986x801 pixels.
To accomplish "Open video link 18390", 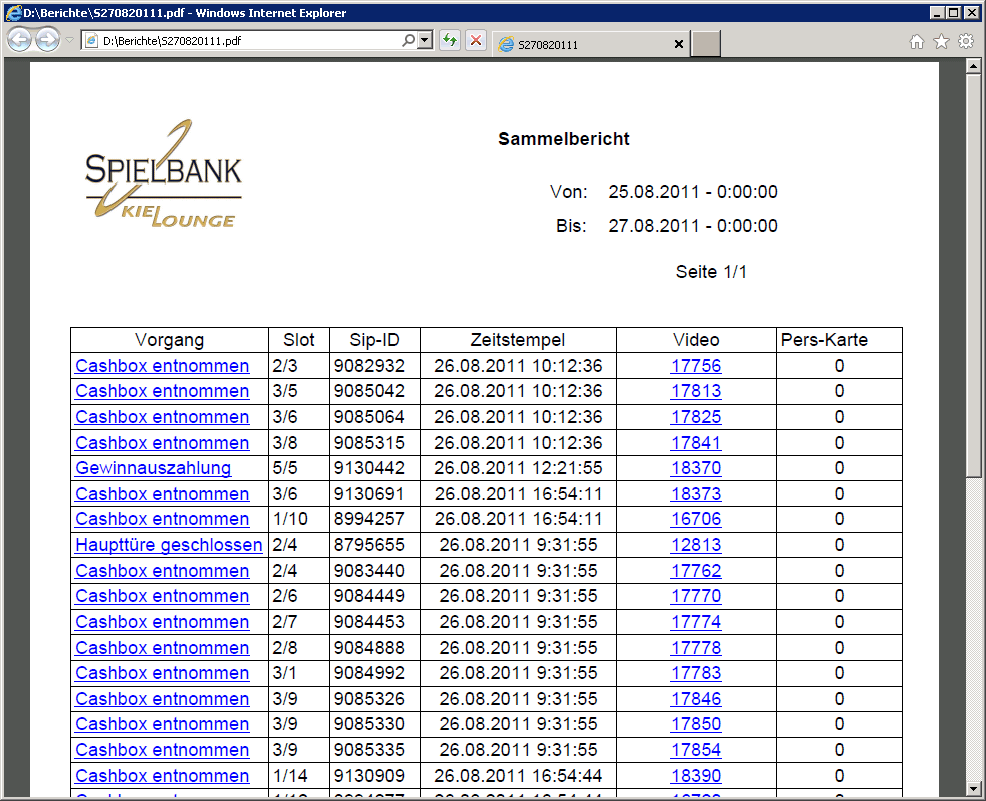I will [695, 776].
